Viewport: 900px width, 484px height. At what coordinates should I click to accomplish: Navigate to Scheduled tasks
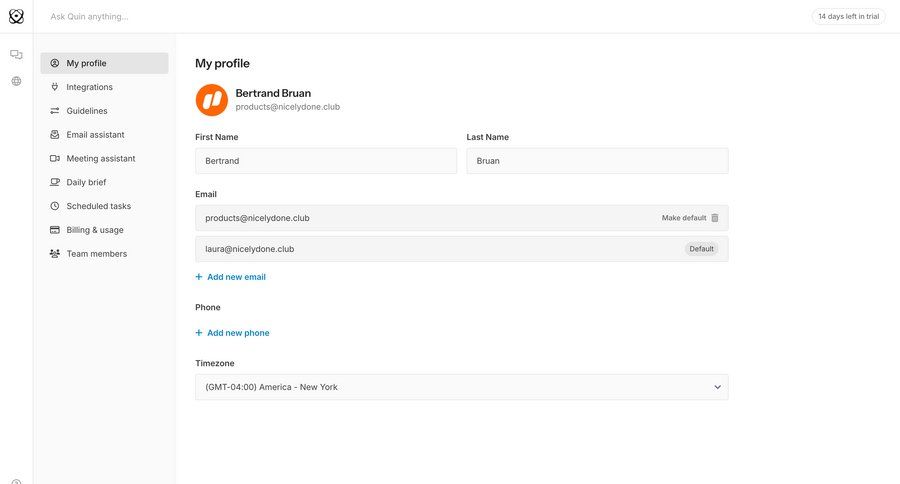pyautogui.click(x=98, y=206)
